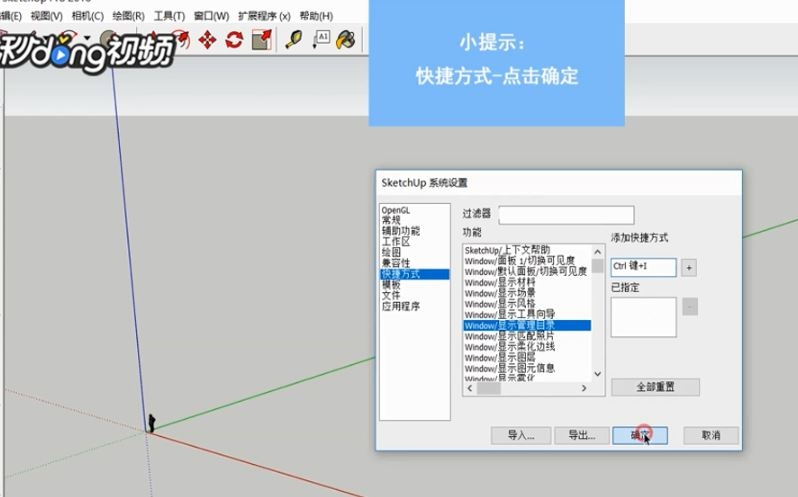
Task: Select 常规 in the settings category list
Action: point(391,220)
